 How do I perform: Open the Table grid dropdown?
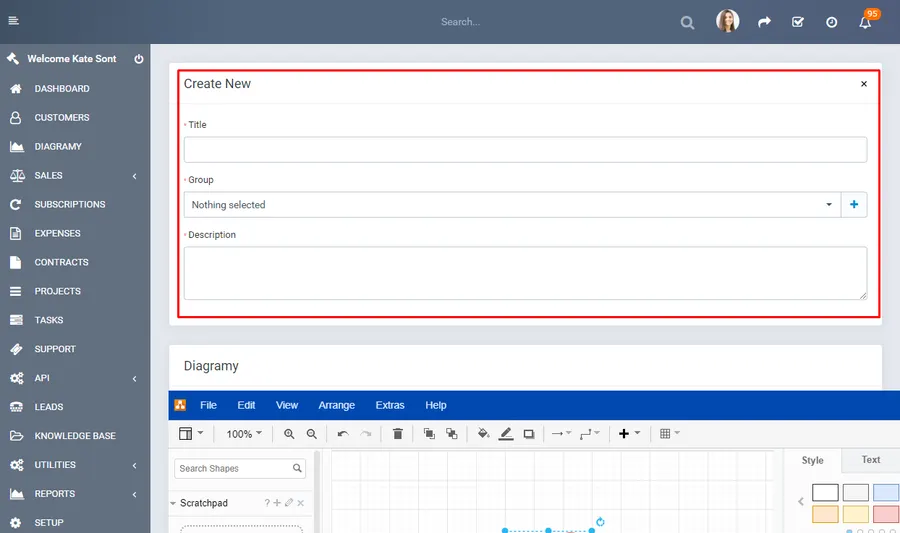(x=669, y=434)
